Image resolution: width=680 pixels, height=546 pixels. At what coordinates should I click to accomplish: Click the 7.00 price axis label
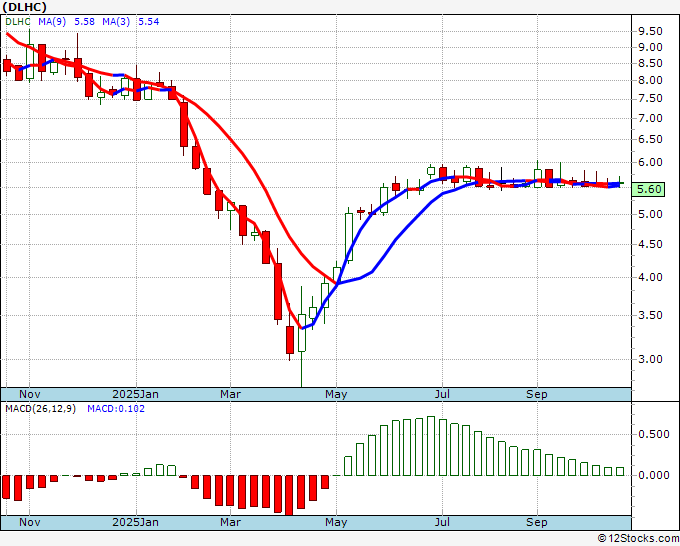650,118
